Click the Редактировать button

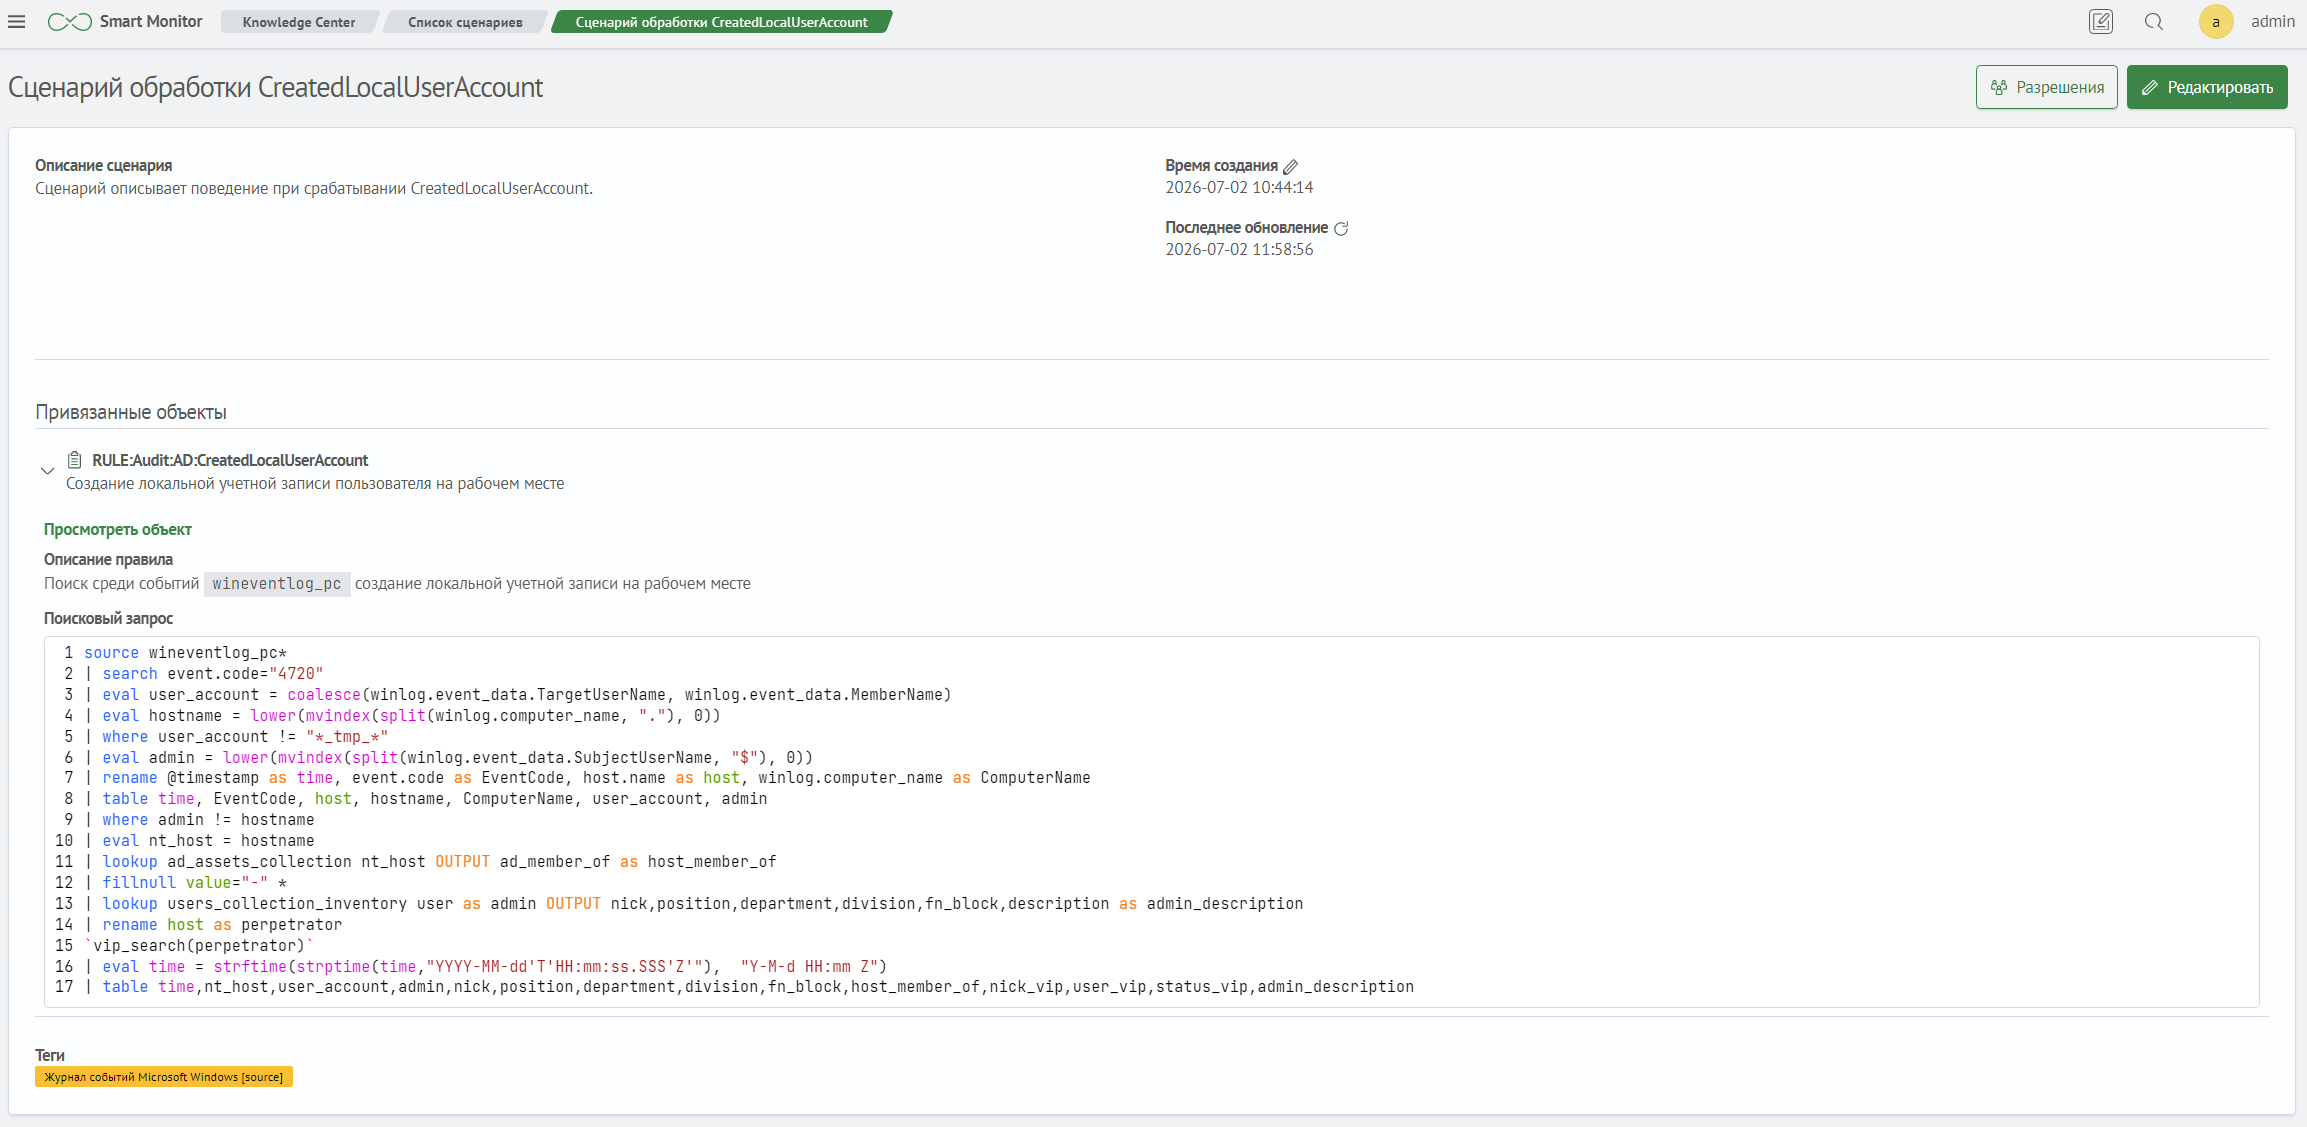click(2207, 87)
